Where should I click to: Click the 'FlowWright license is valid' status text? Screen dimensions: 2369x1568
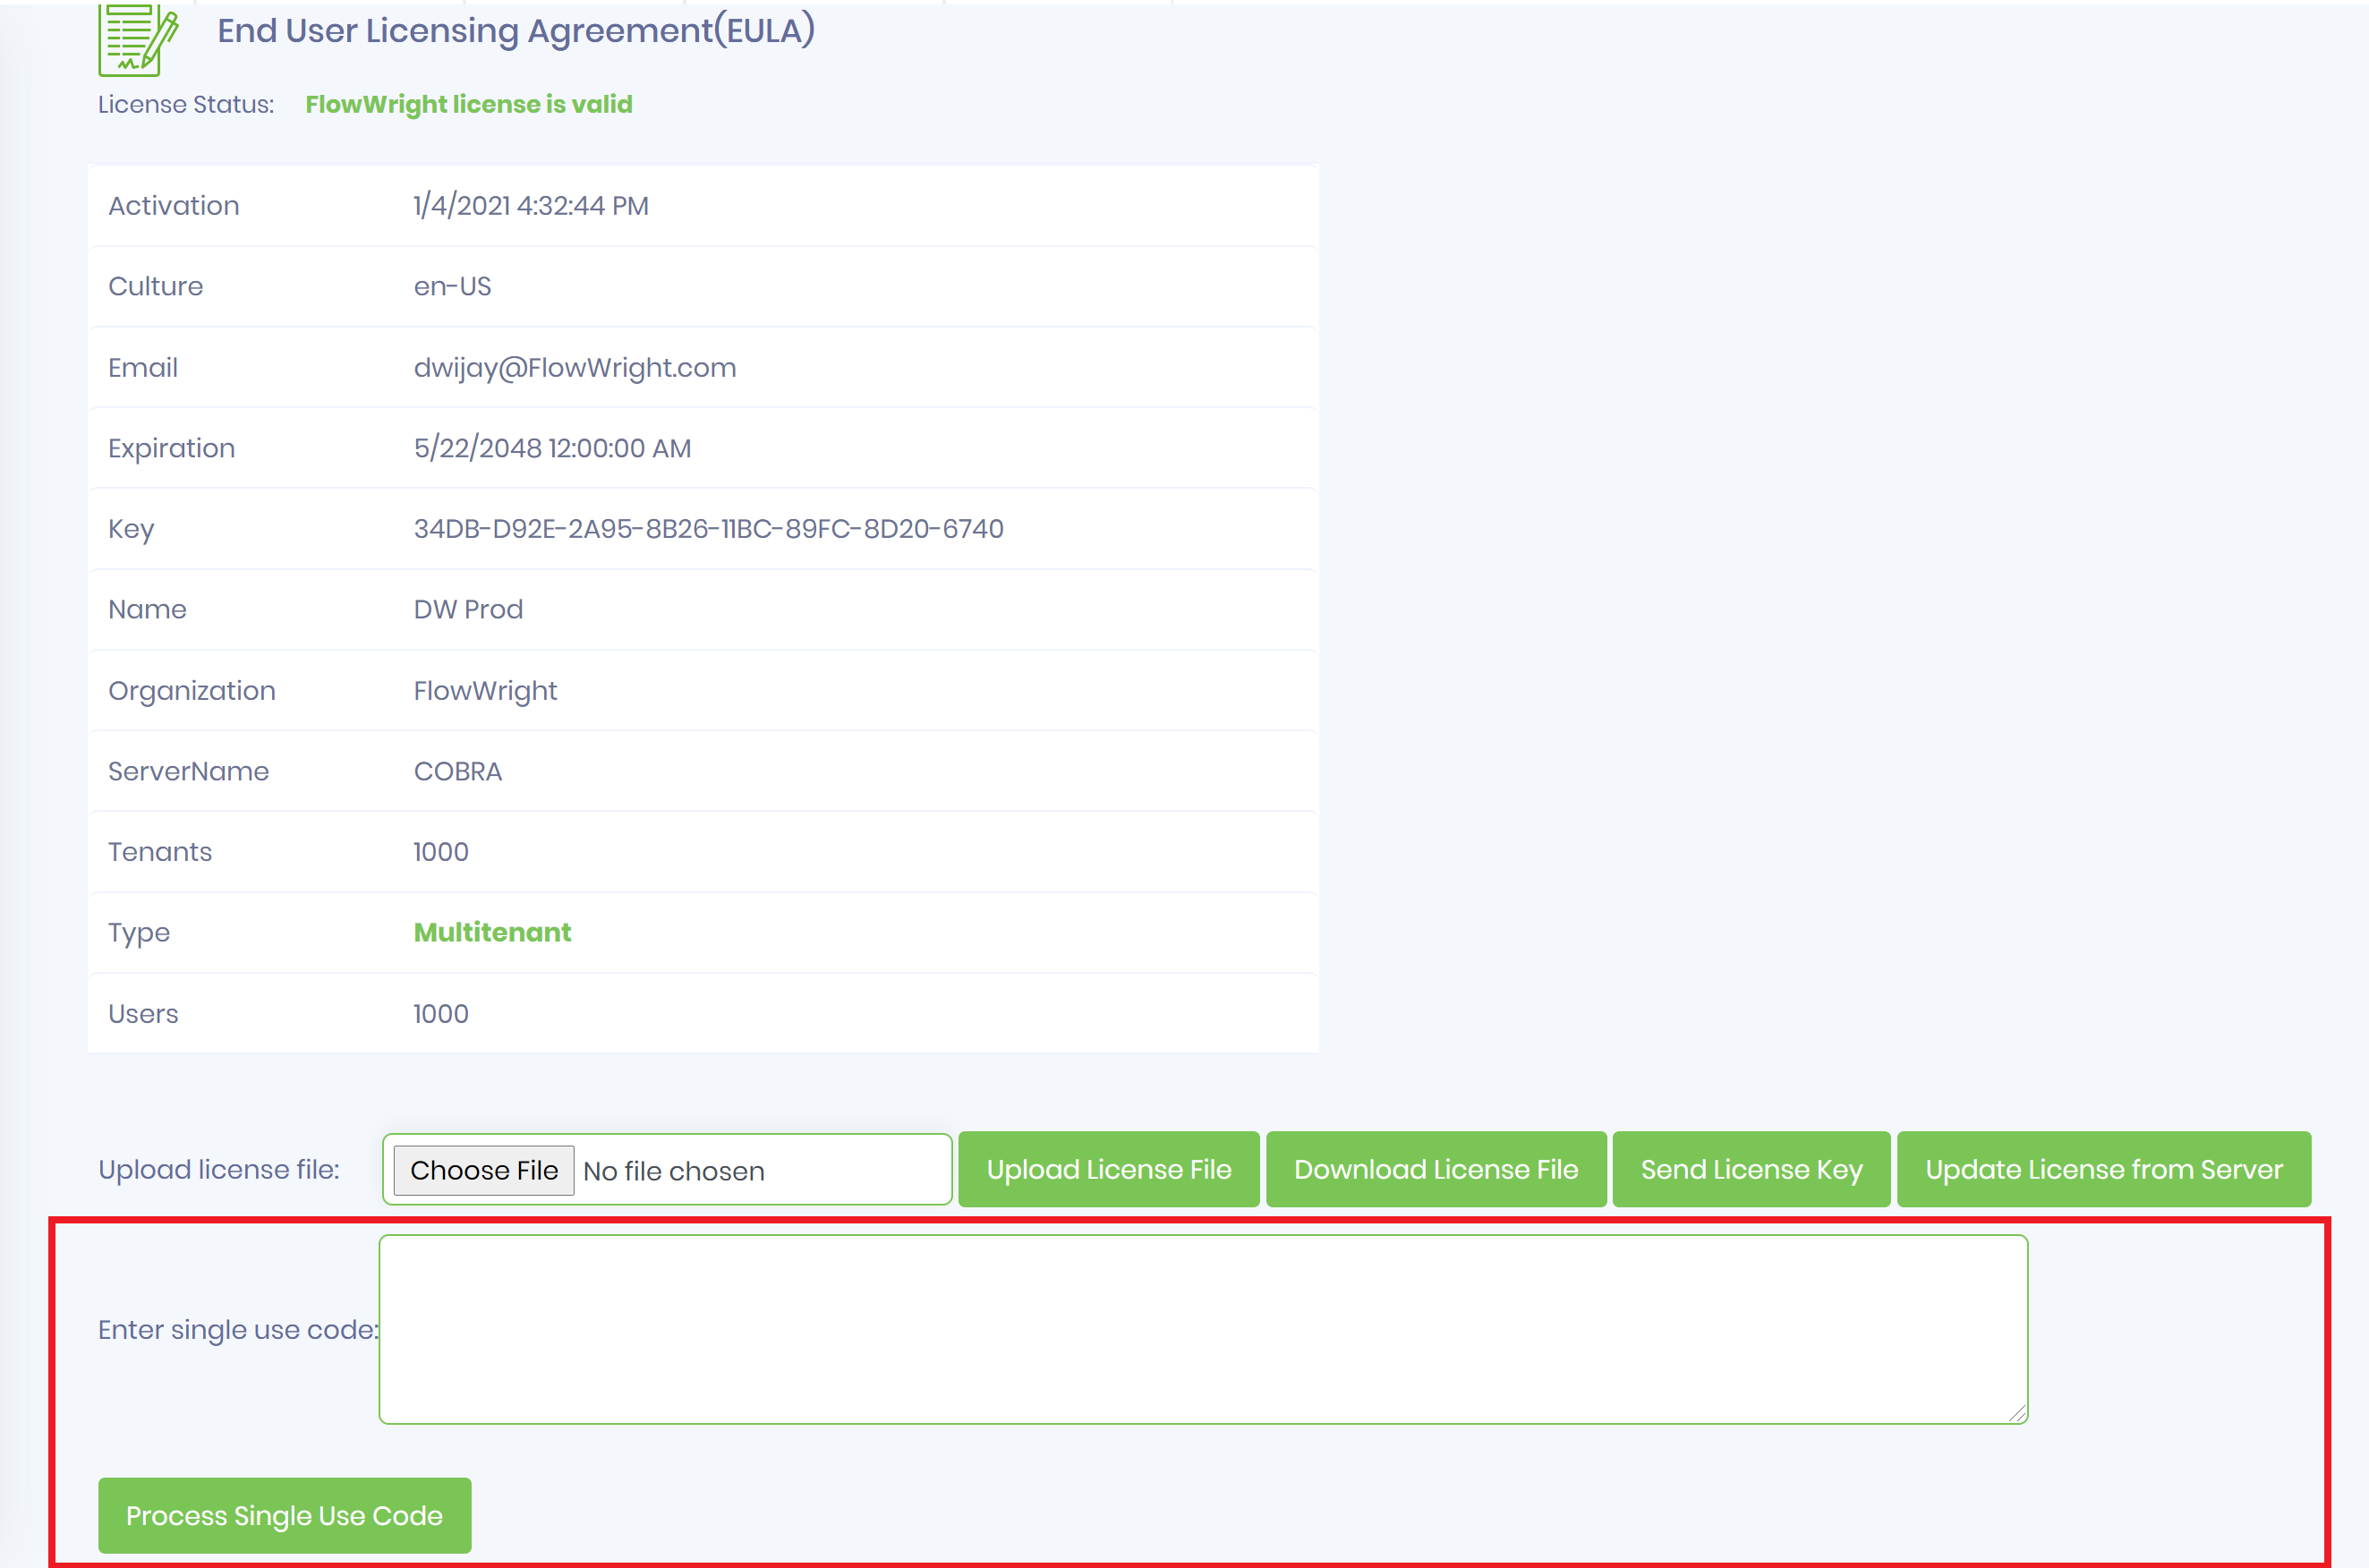point(468,104)
